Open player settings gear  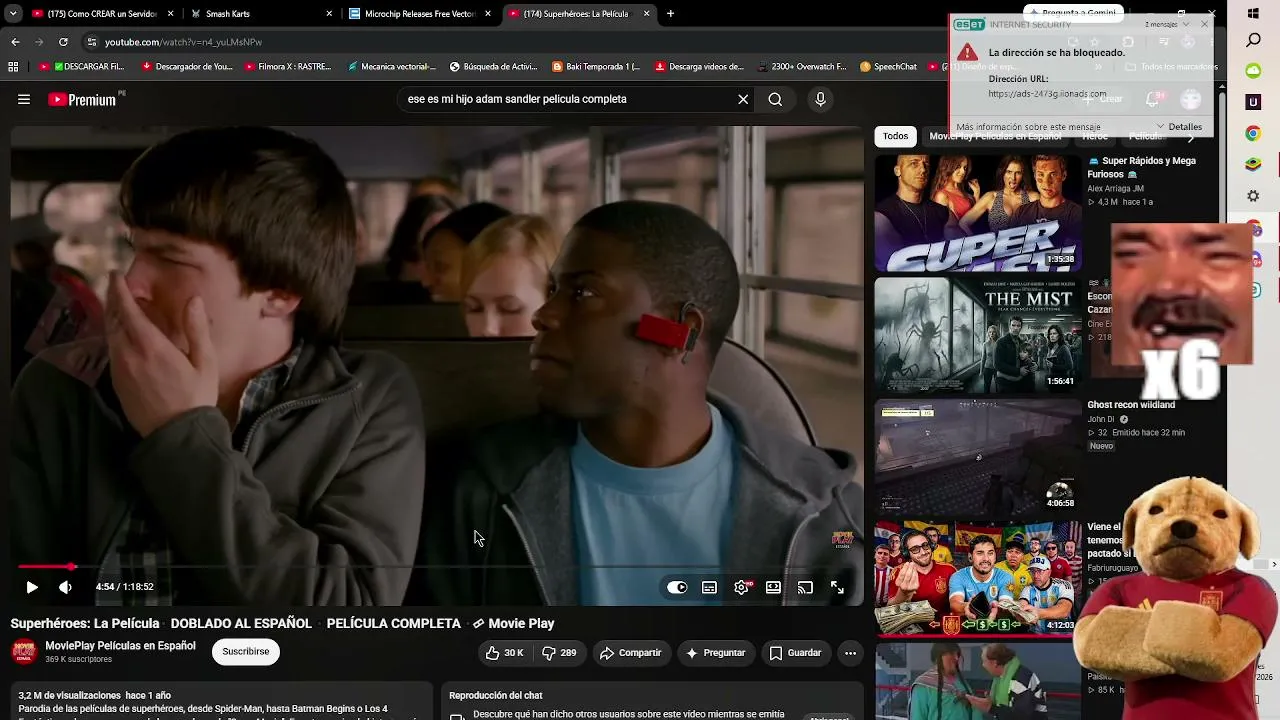pyautogui.click(x=741, y=587)
